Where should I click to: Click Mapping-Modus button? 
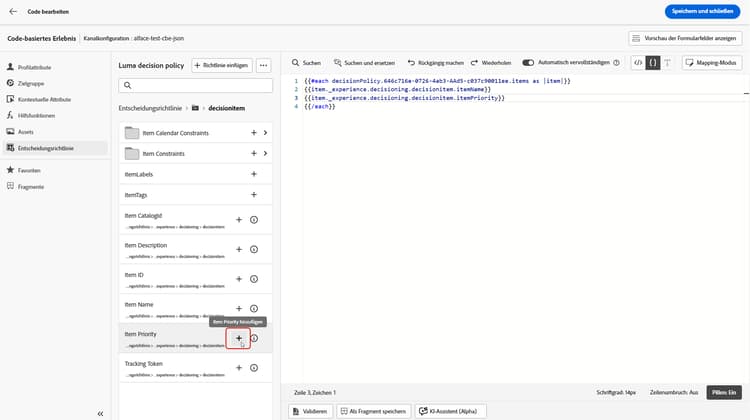712,63
